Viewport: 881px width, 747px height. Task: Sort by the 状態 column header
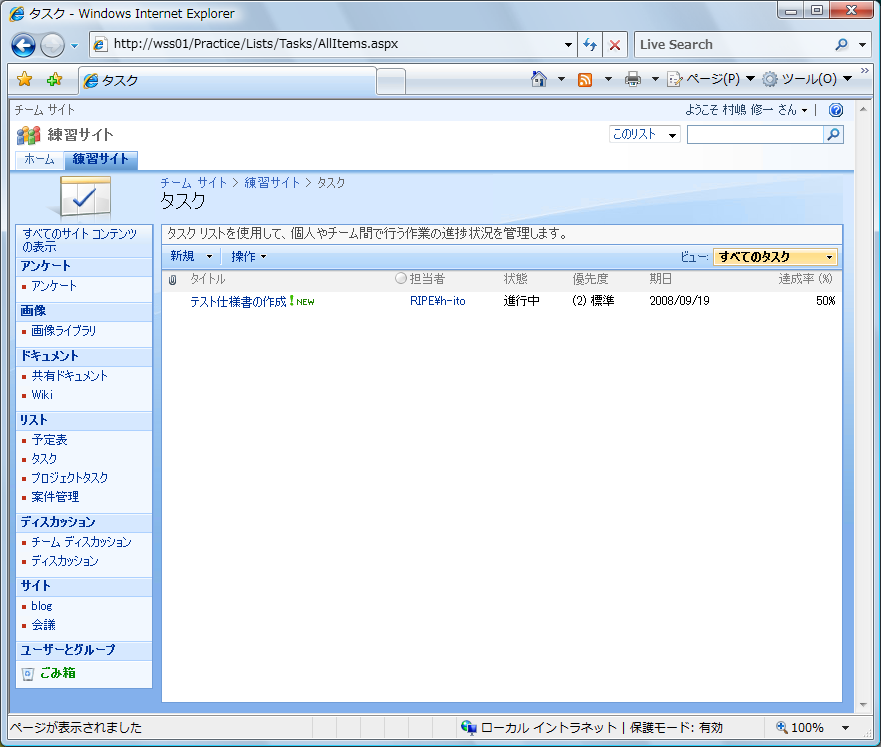tap(515, 279)
